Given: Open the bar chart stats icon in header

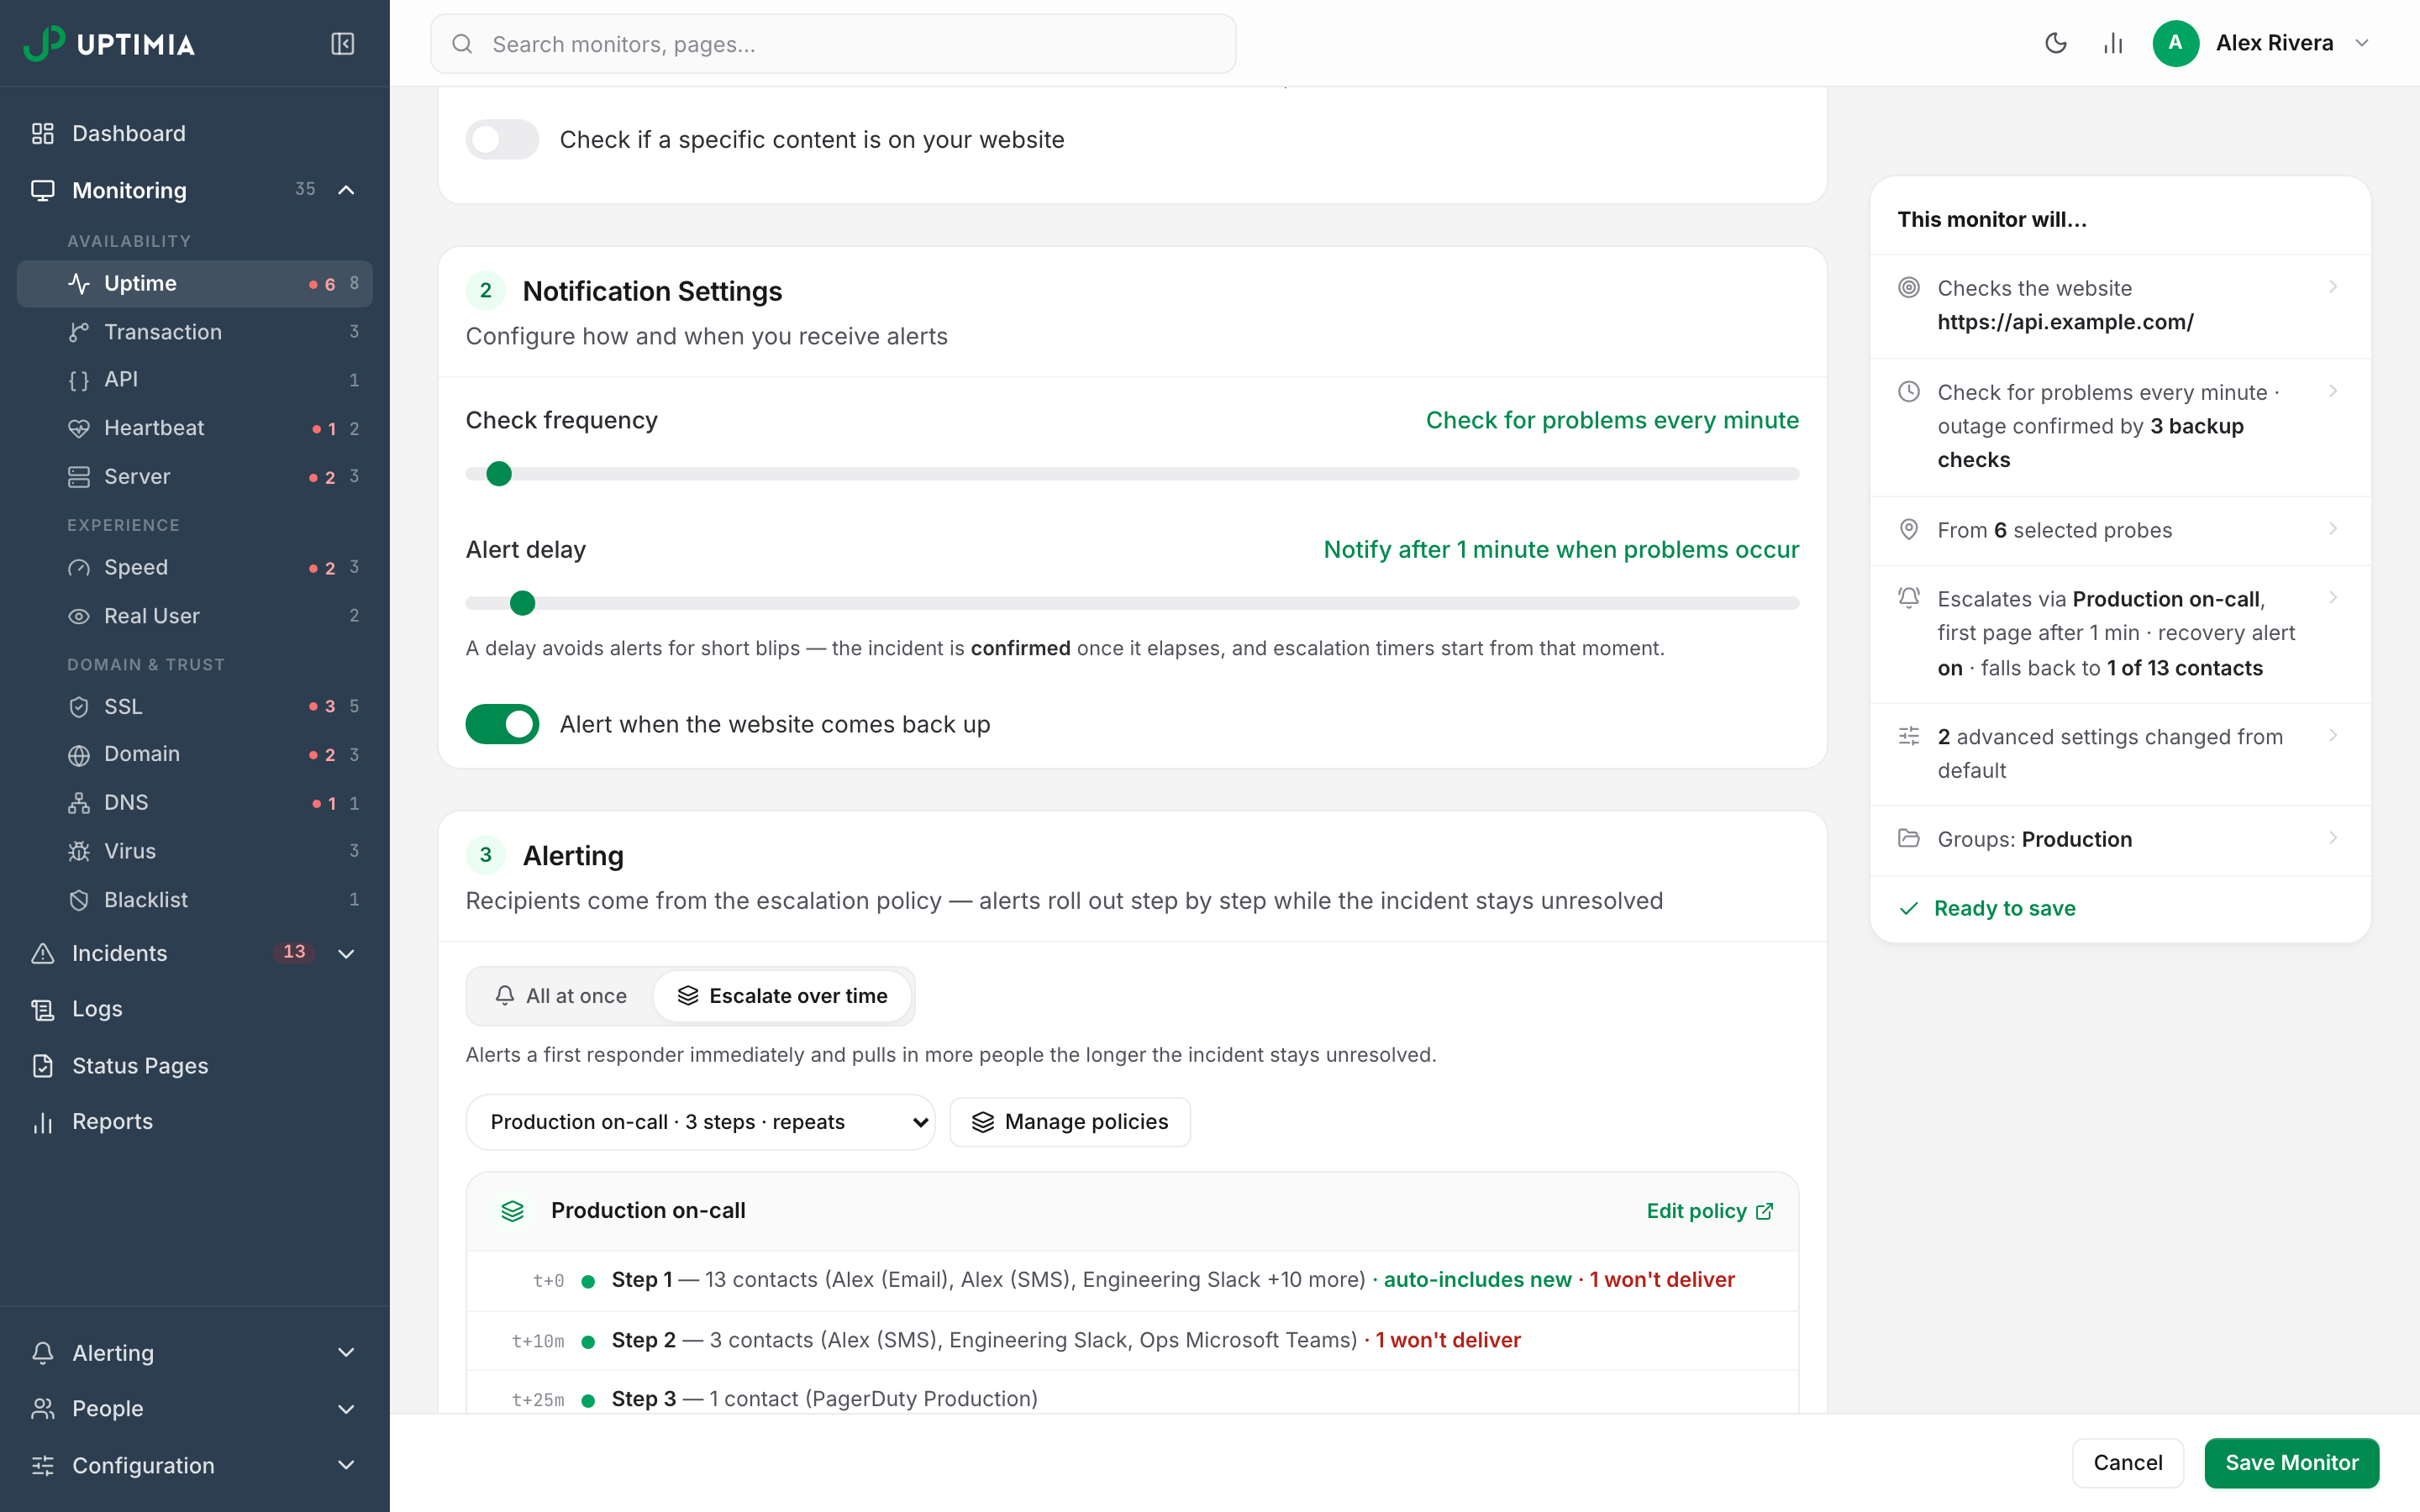Looking at the screenshot, I should 2113,43.
